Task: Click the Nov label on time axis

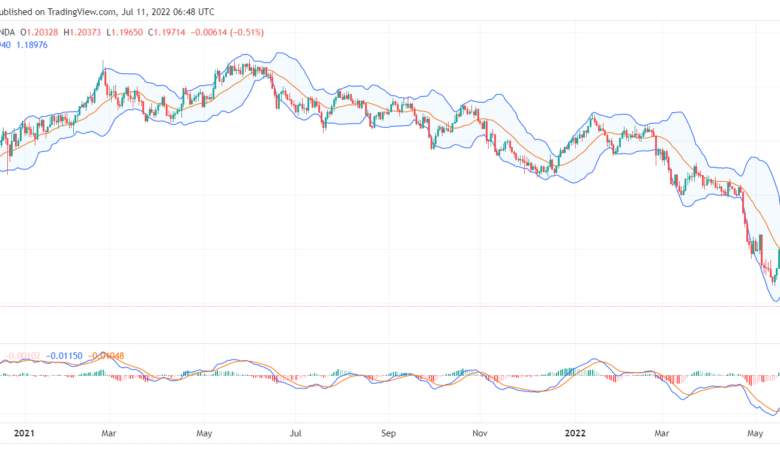Action: 480,433
